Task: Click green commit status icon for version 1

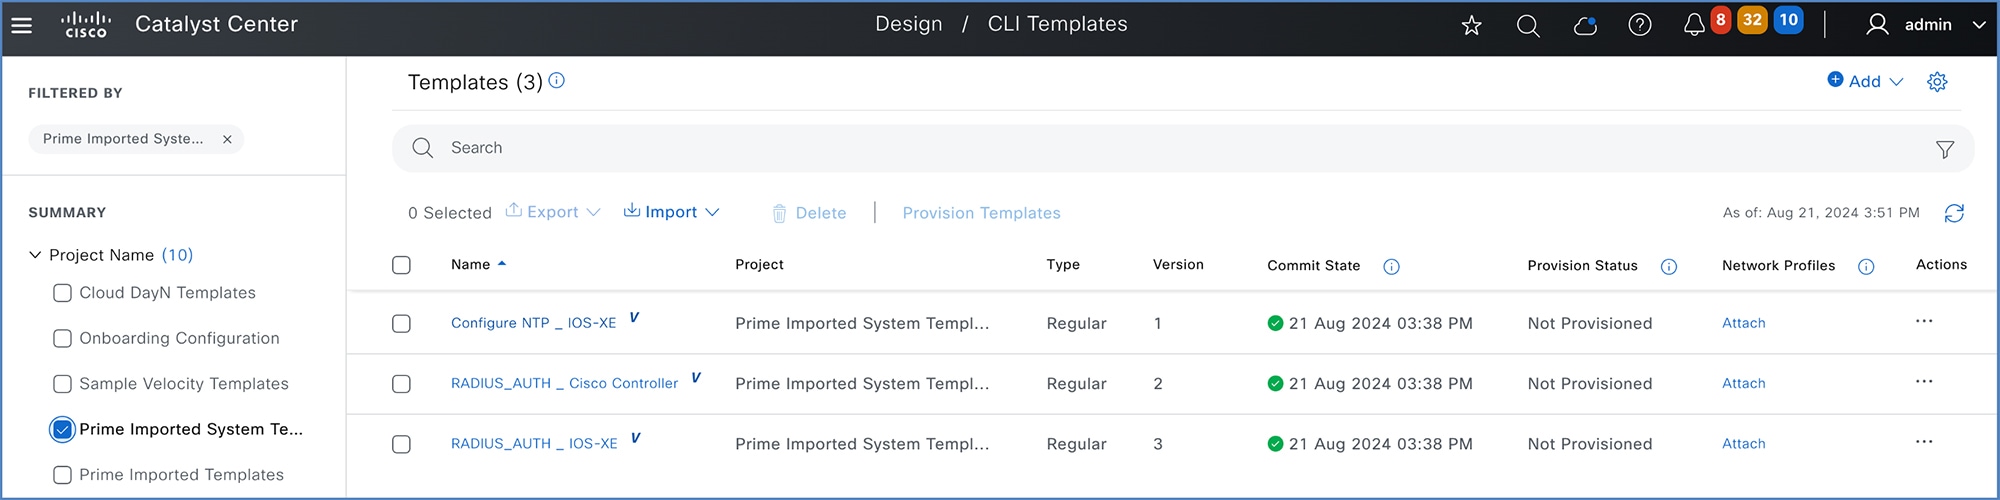Action: 1275,323
